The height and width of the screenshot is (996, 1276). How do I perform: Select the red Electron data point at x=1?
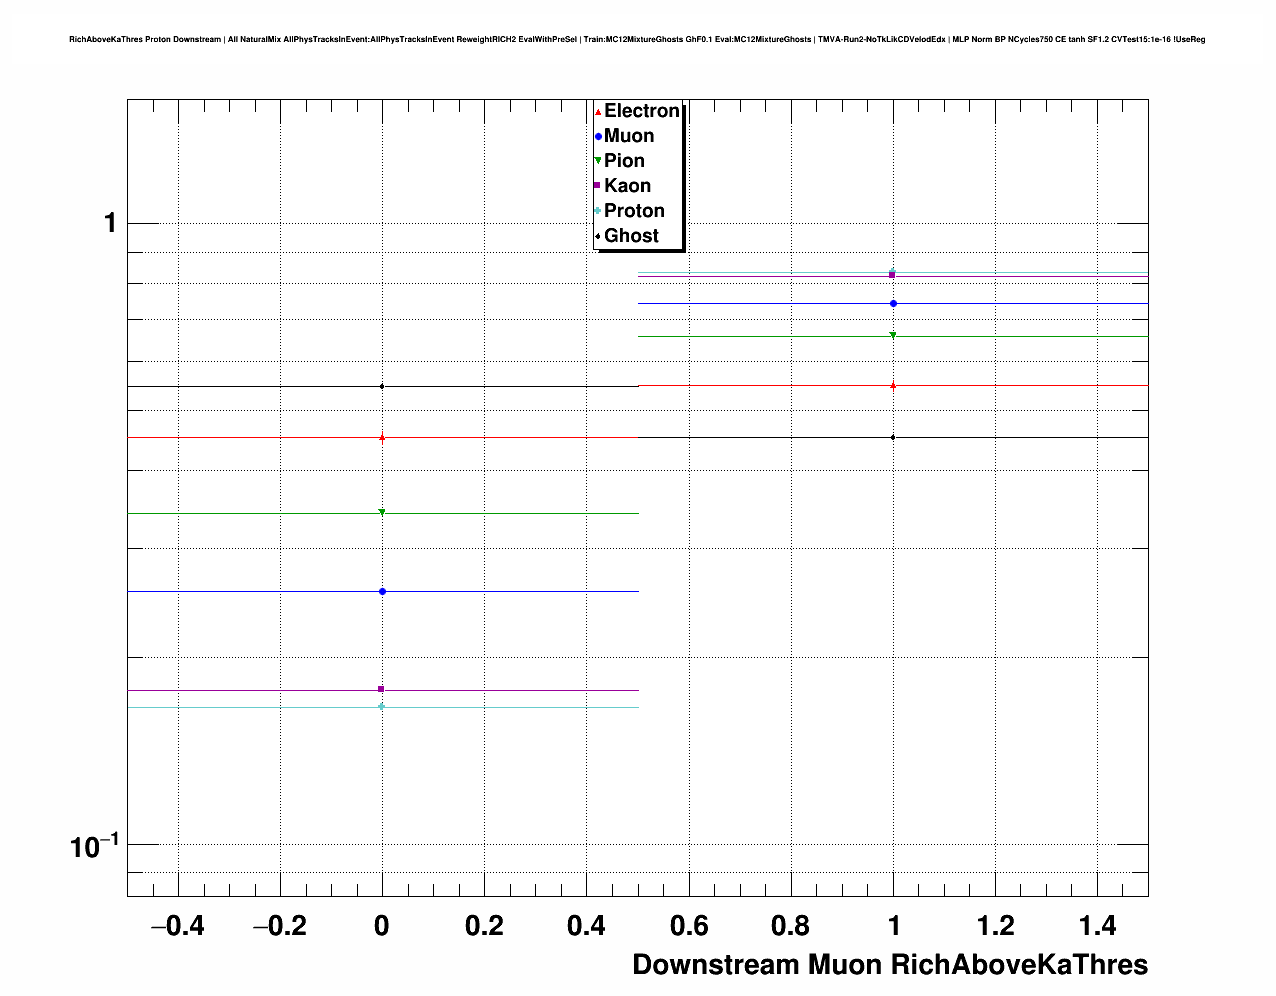click(x=893, y=385)
